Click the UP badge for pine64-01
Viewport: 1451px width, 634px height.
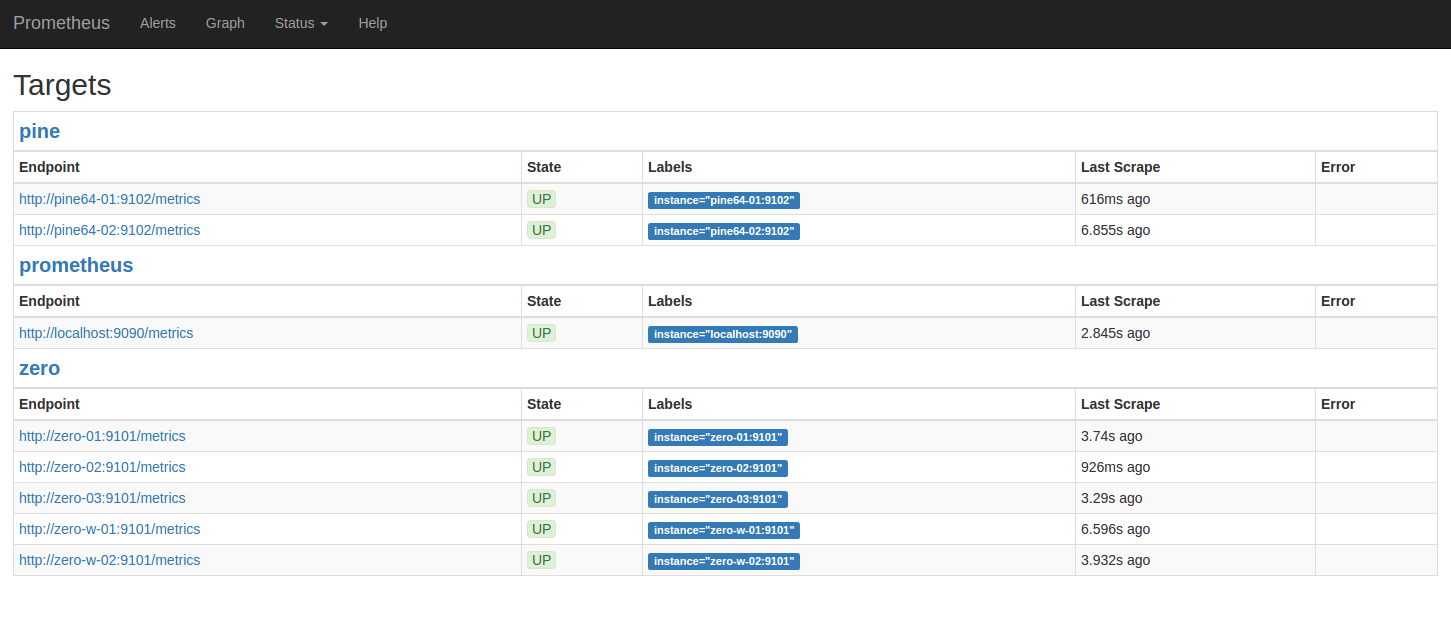(541, 199)
